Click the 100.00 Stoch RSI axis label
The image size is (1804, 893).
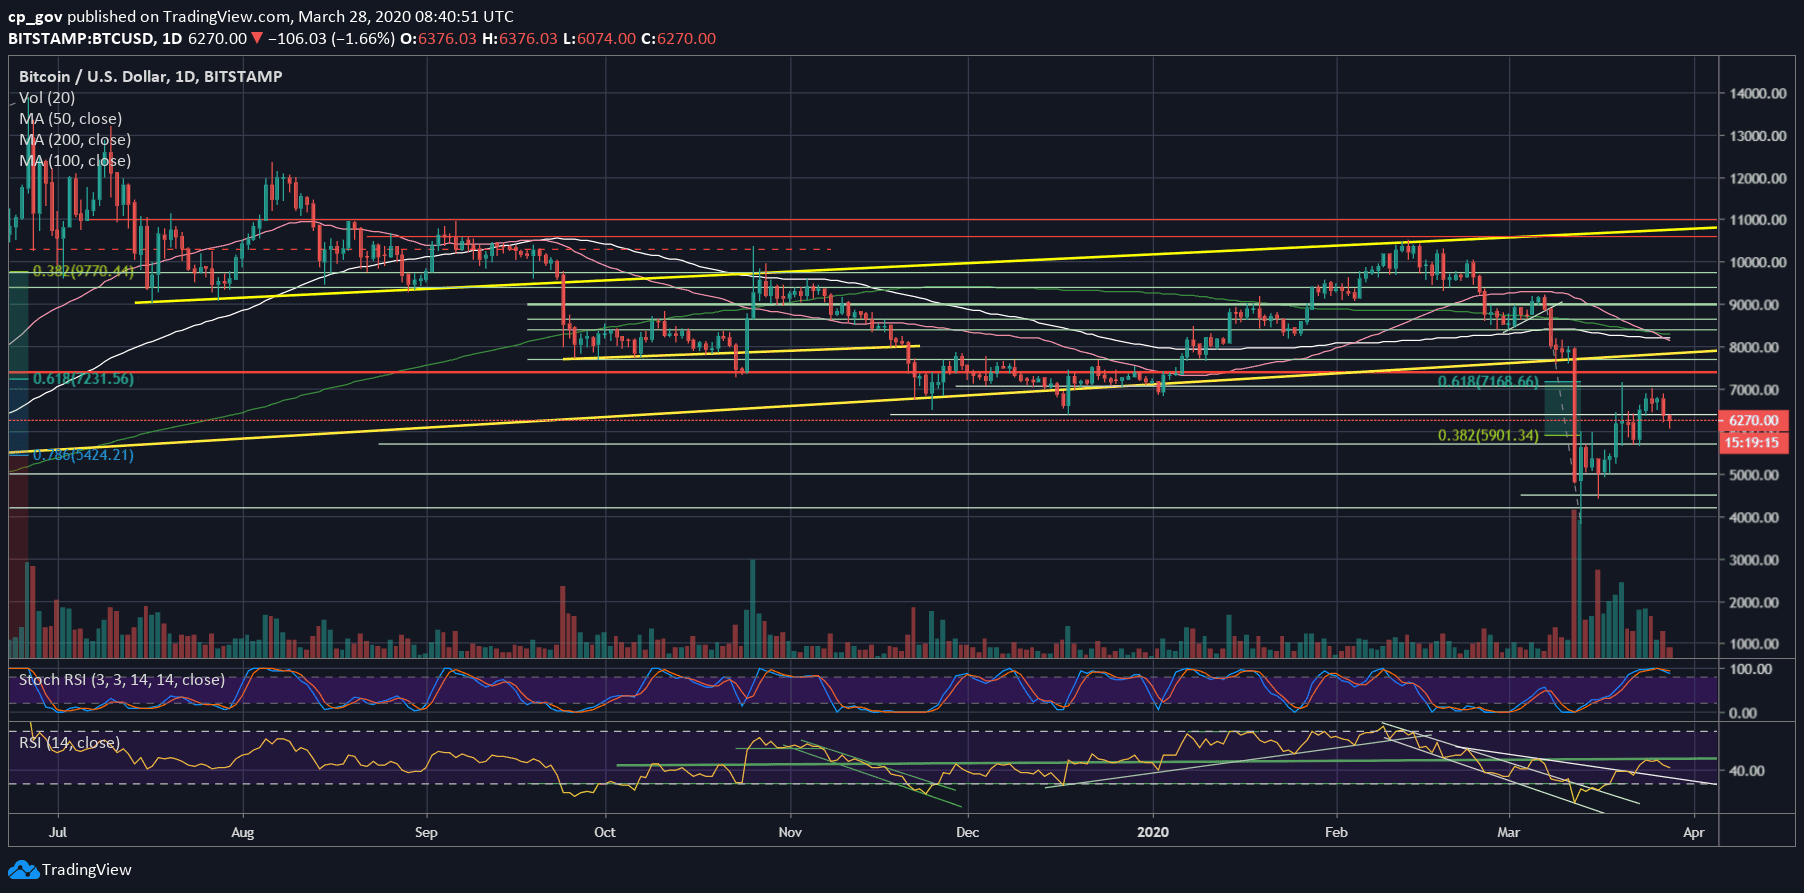pos(1750,669)
